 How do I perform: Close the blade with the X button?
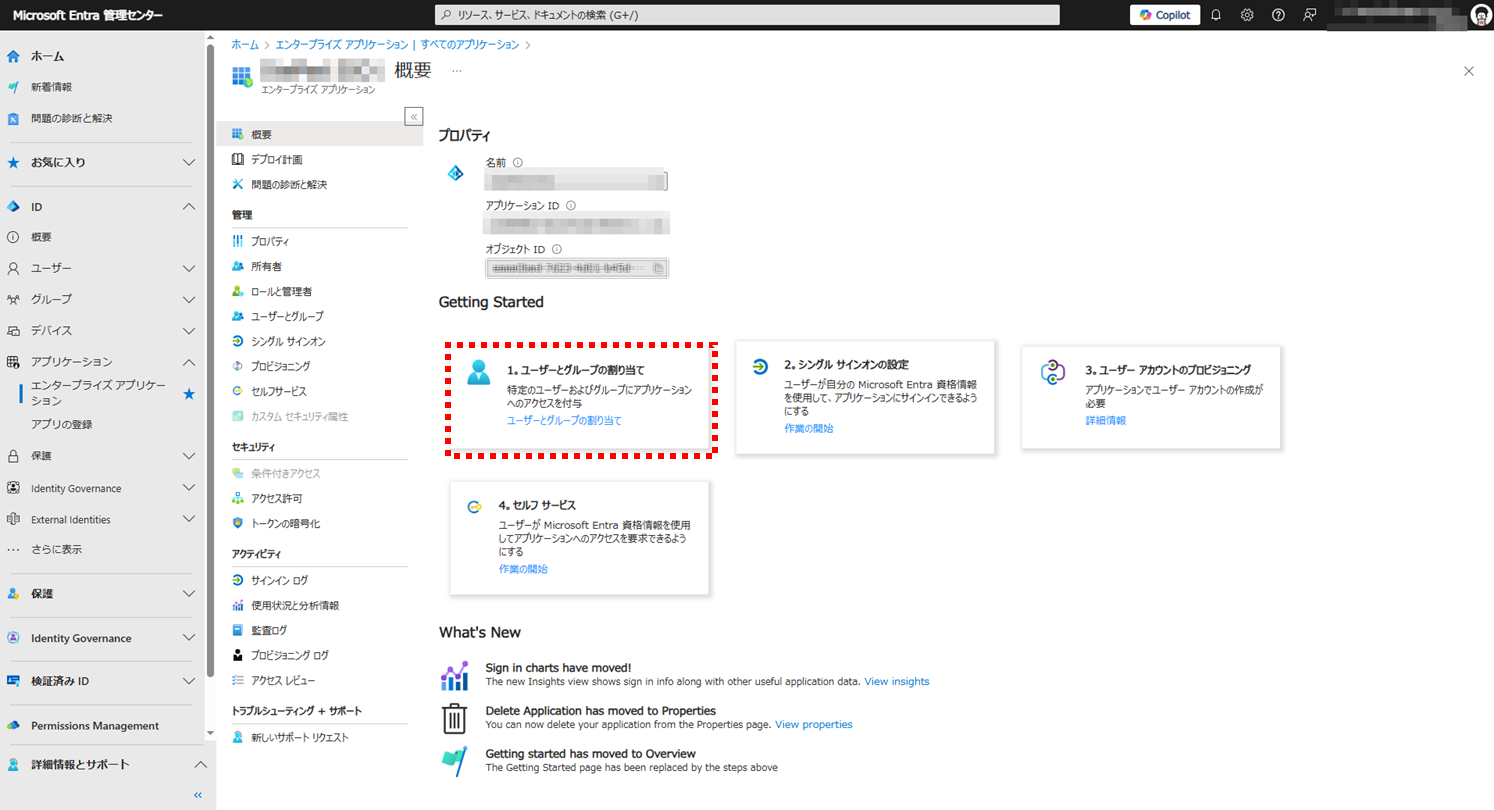tap(1469, 71)
